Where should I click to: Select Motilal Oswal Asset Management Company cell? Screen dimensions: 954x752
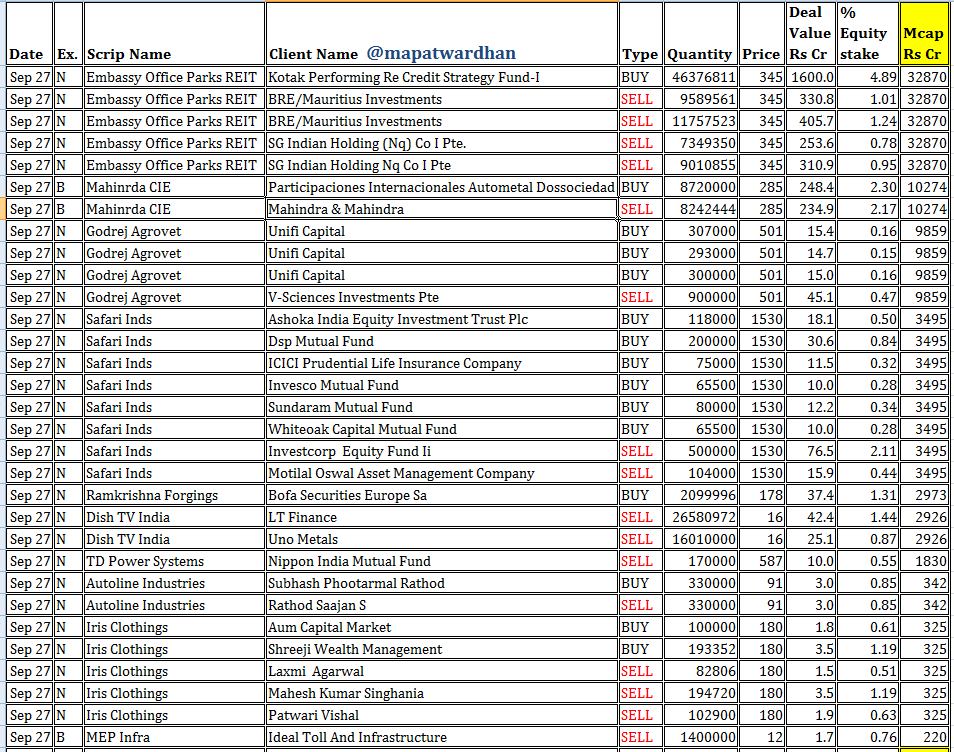click(442, 473)
